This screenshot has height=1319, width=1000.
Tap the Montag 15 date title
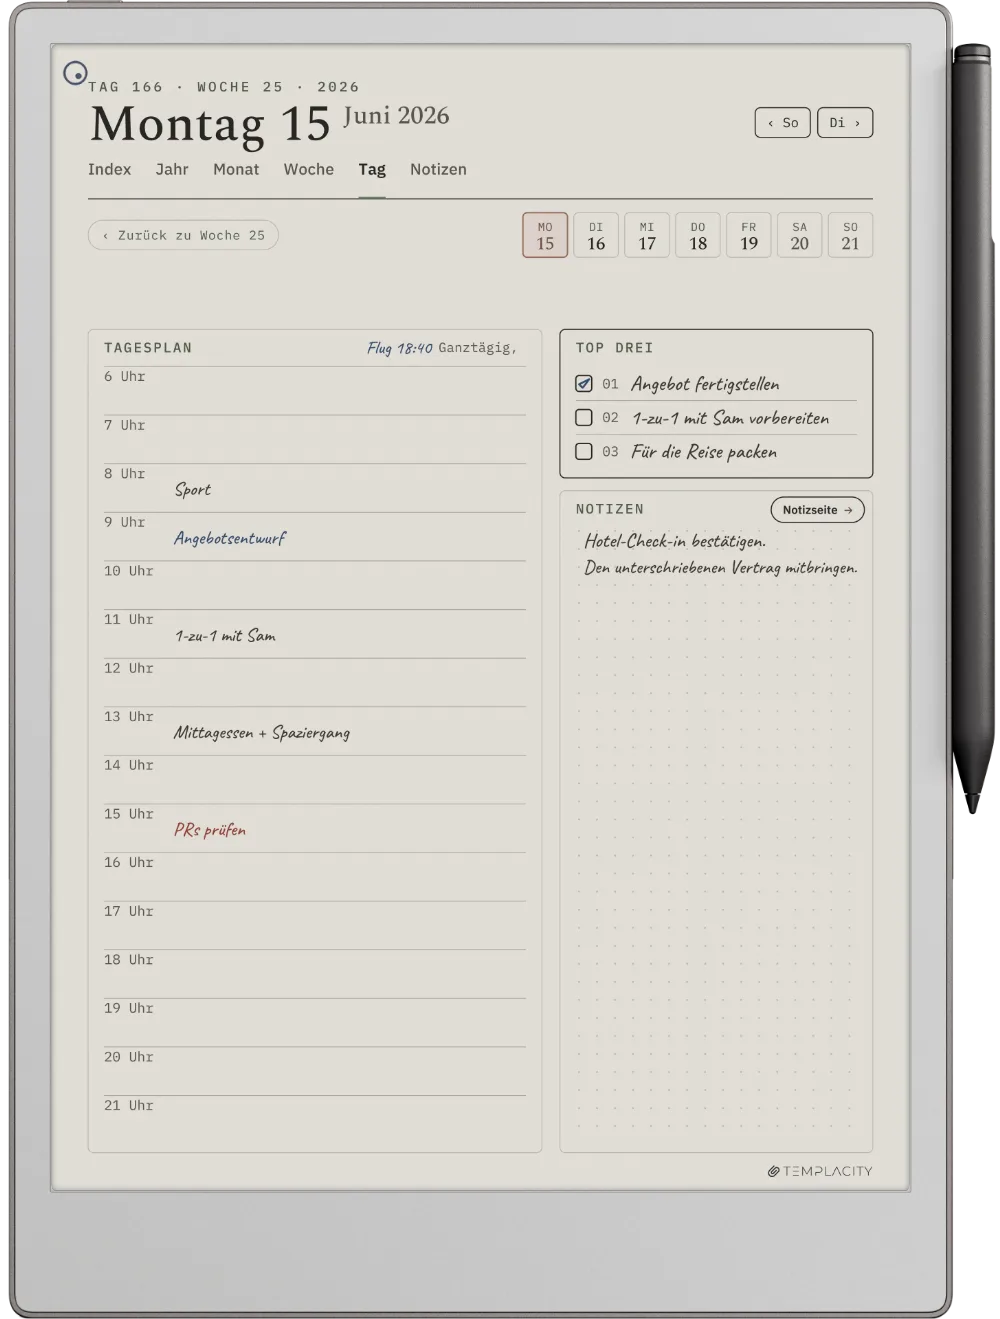click(x=210, y=125)
